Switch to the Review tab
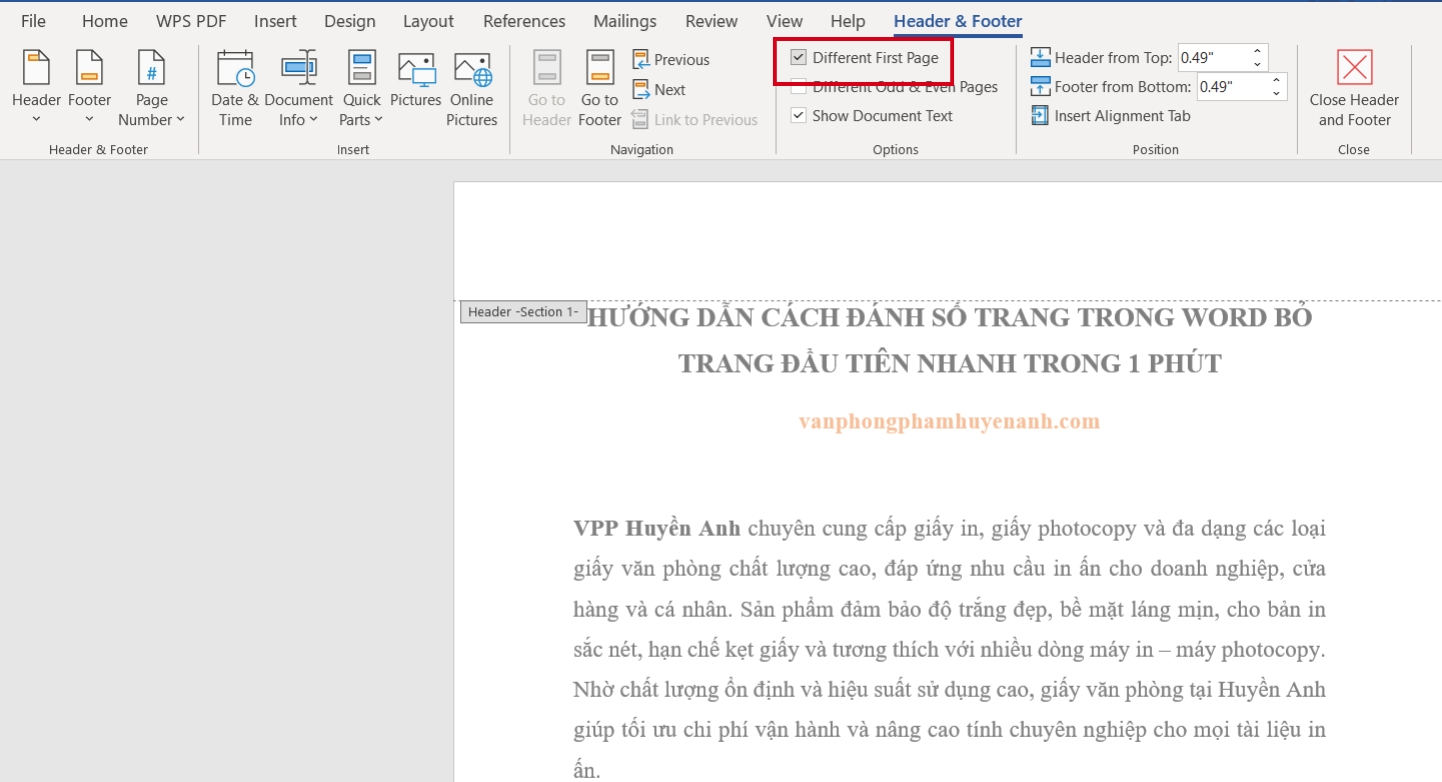1442x782 pixels. (711, 21)
